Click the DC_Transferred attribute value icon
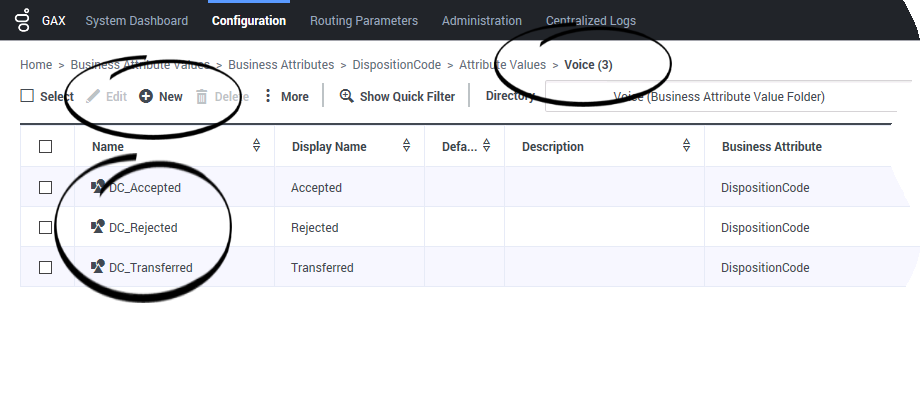Screen dimensions: 921x404 [x=98, y=267]
